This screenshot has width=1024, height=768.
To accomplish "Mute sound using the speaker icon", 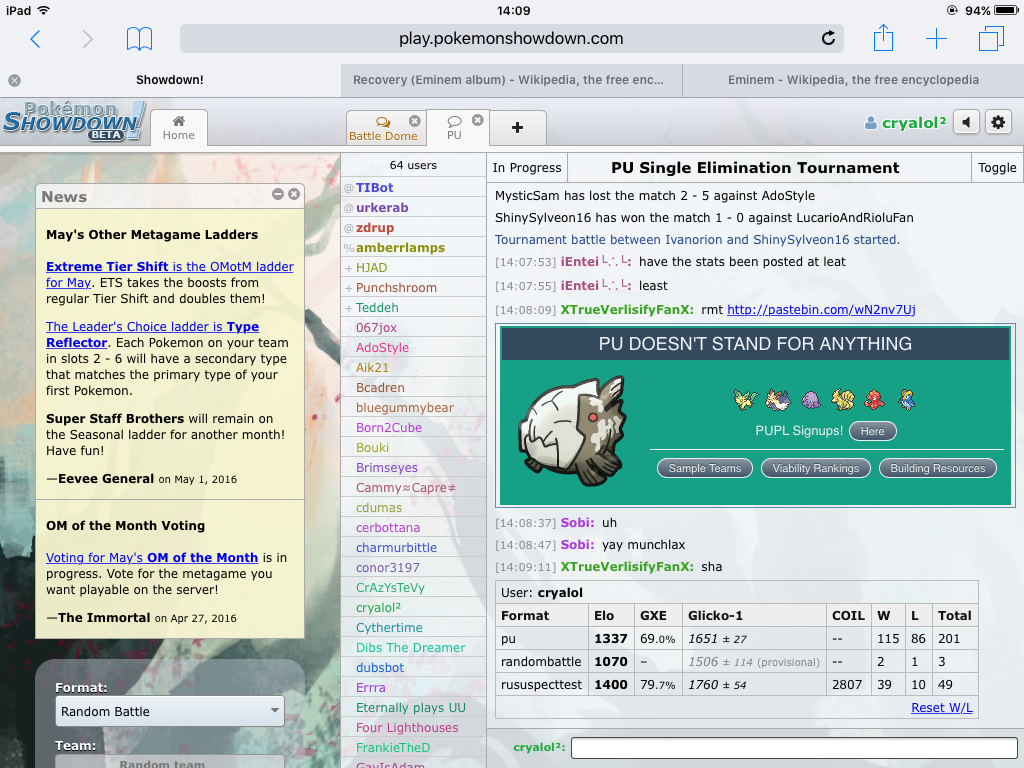I will 966,123.
